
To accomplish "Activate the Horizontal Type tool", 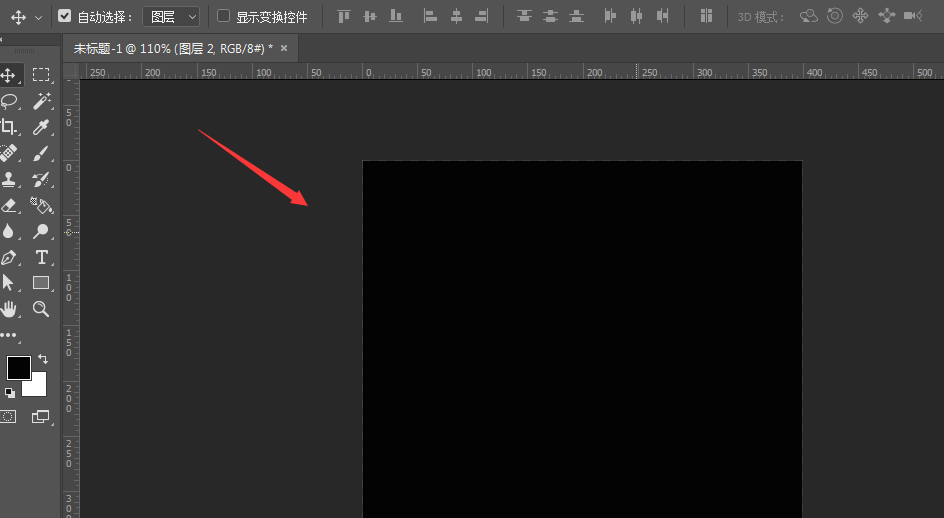I will [42, 257].
